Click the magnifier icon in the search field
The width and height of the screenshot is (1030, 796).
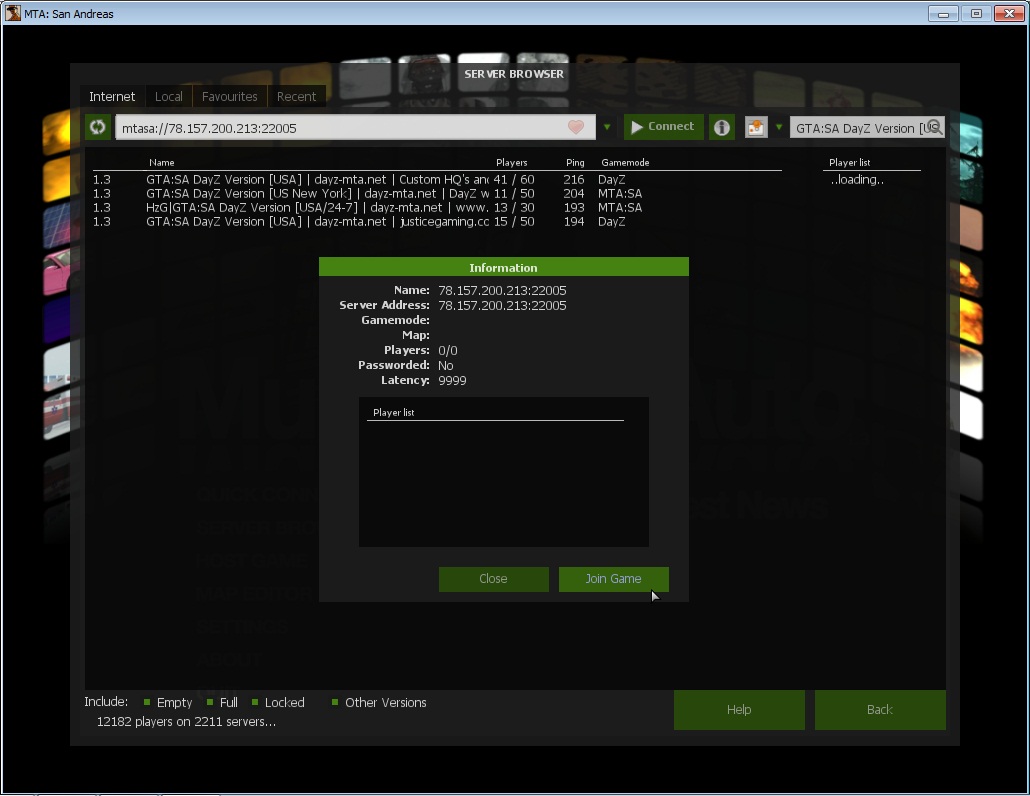click(x=933, y=127)
